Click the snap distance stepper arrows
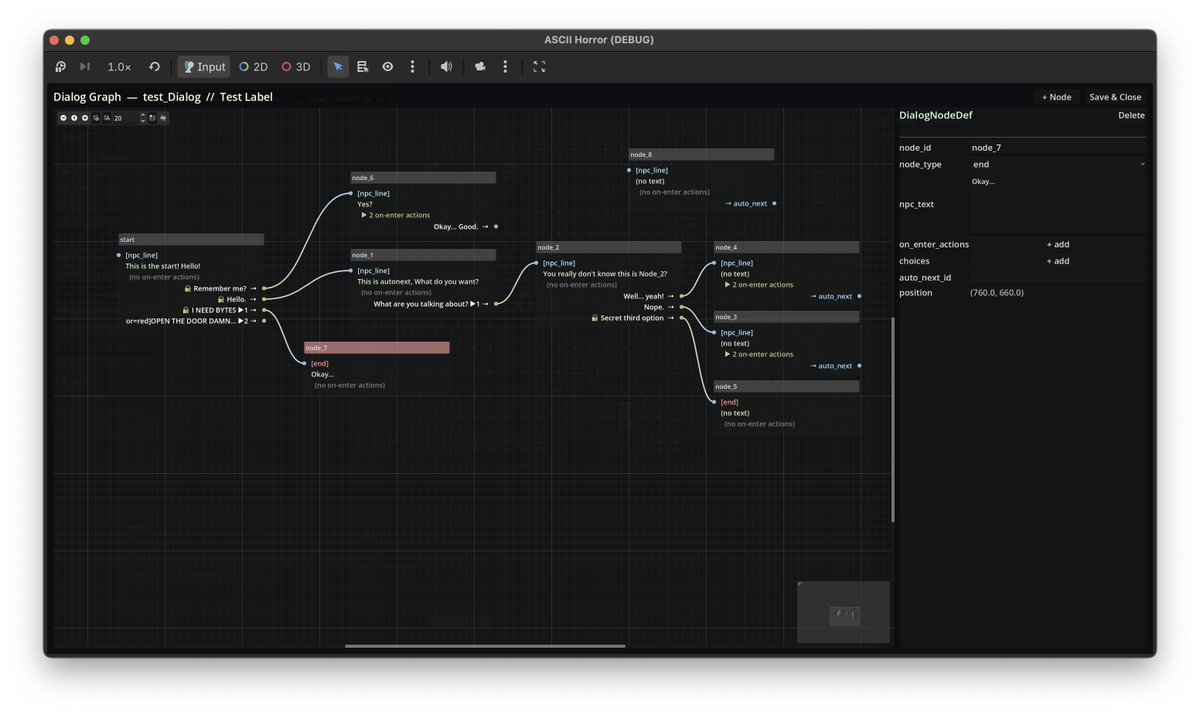The height and width of the screenshot is (715, 1200). point(143,118)
